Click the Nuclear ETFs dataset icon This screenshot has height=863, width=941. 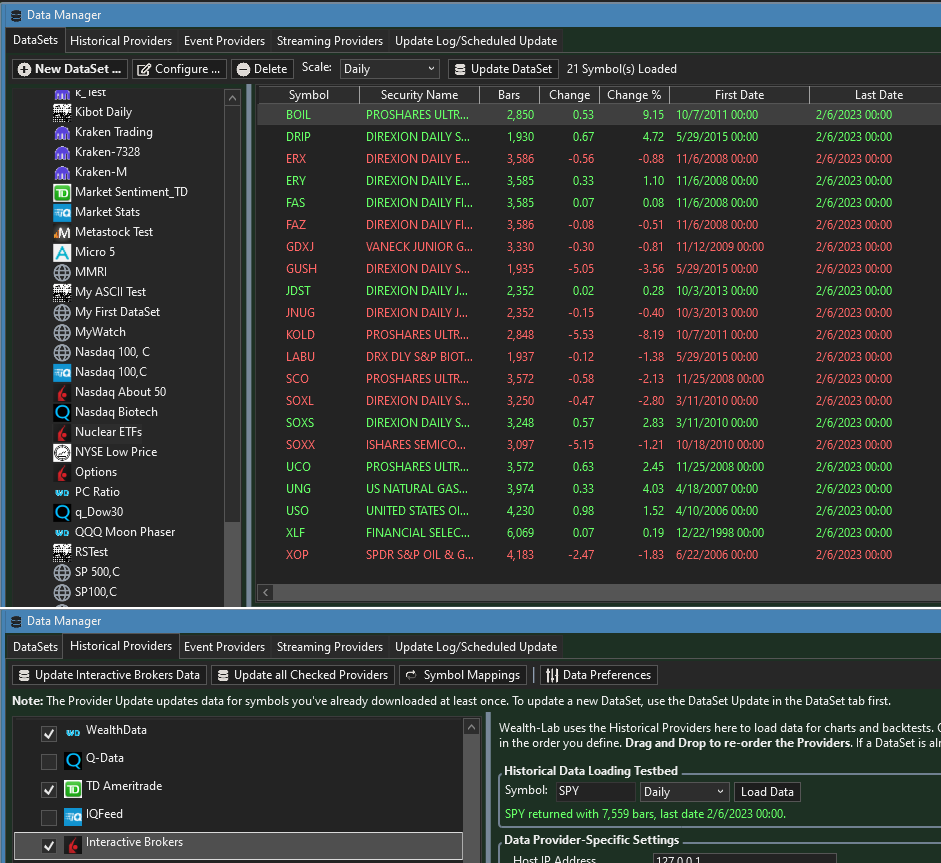pyautogui.click(x=62, y=432)
